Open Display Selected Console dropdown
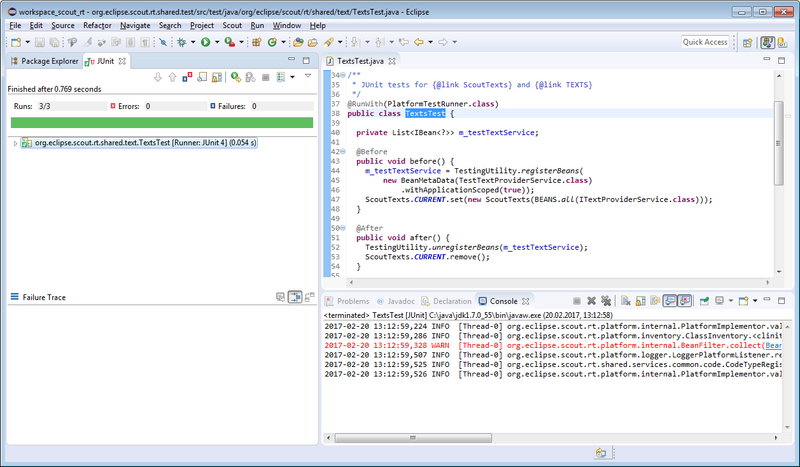Image resolution: width=800 pixels, height=467 pixels. pyautogui.click(x=731, y=301)
